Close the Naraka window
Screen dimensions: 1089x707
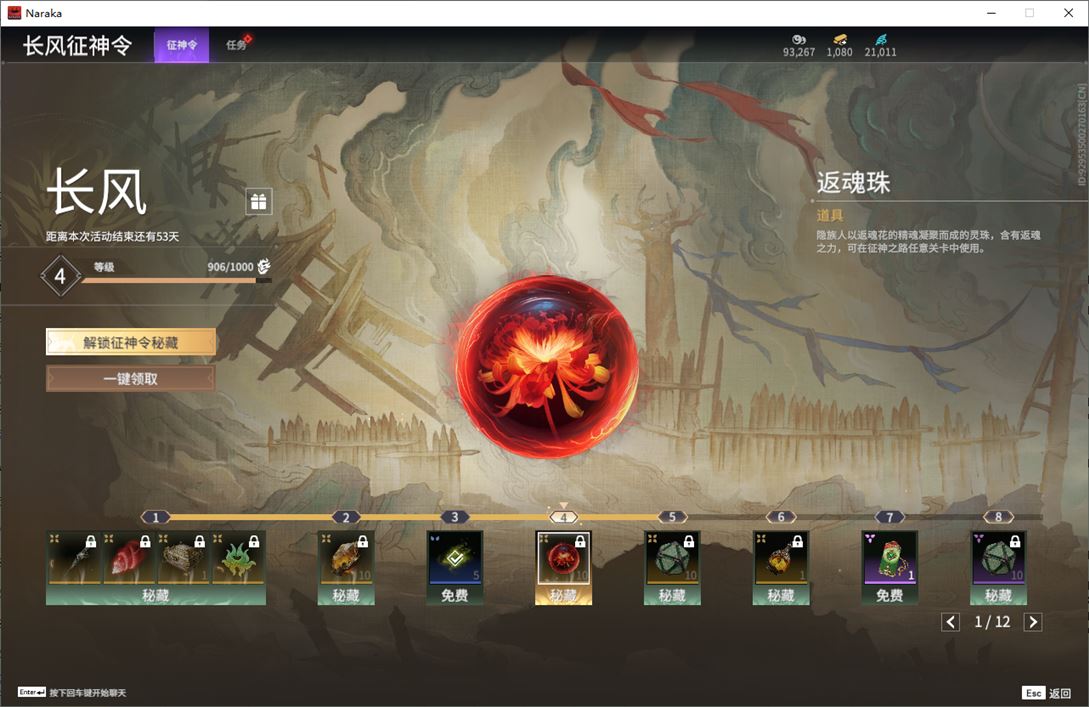[x=1068, y=13]
